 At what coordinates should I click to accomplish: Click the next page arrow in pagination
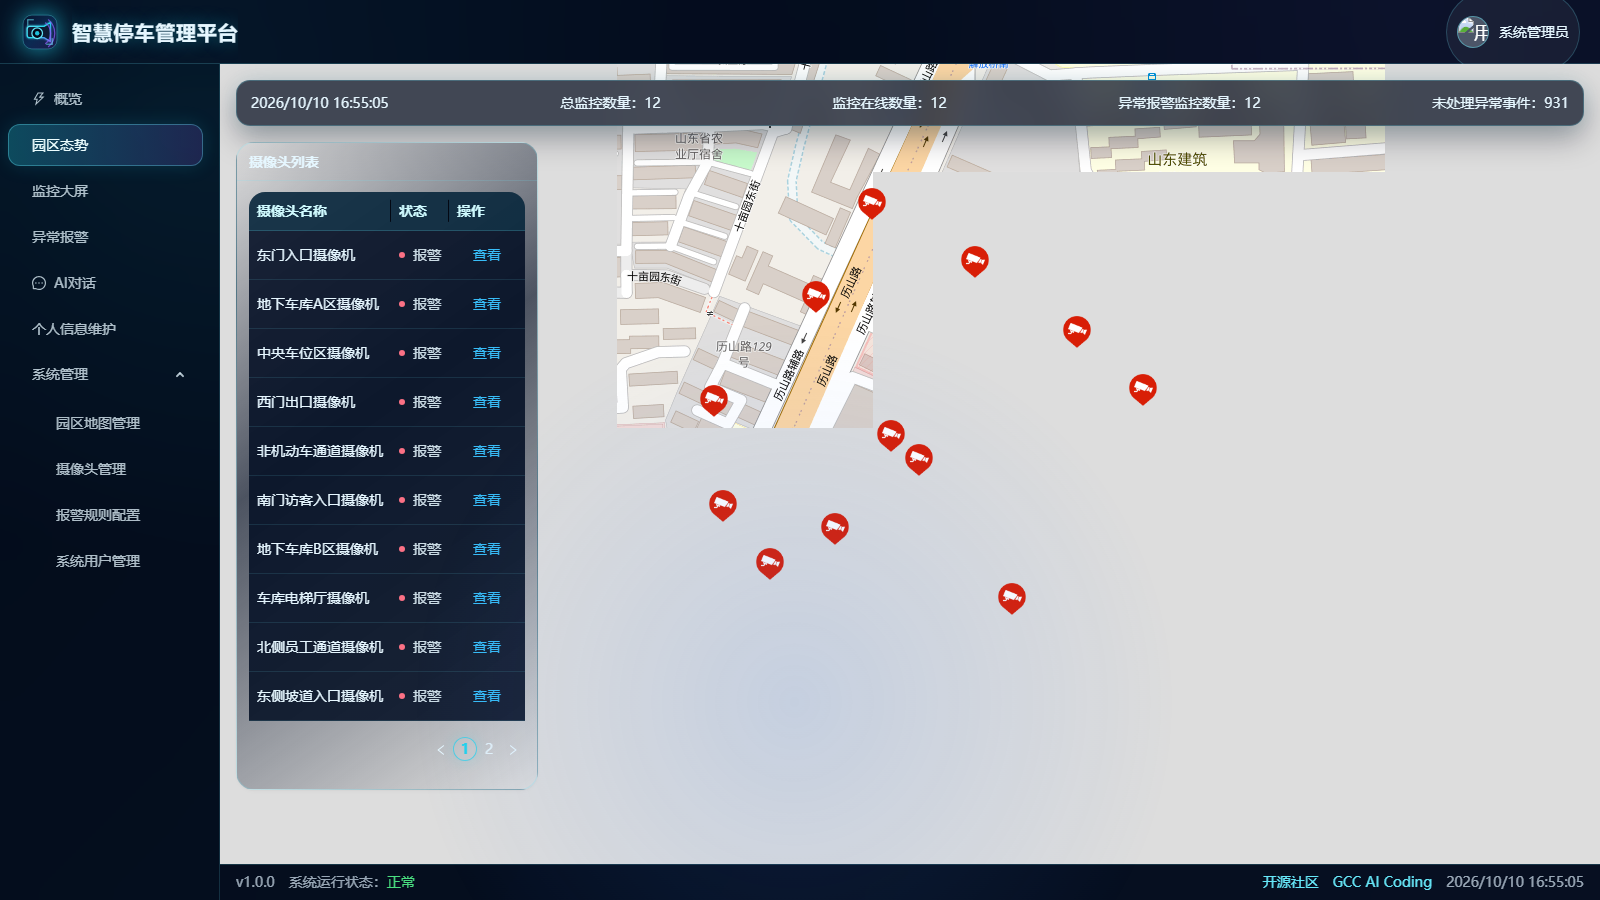point(513,749)
